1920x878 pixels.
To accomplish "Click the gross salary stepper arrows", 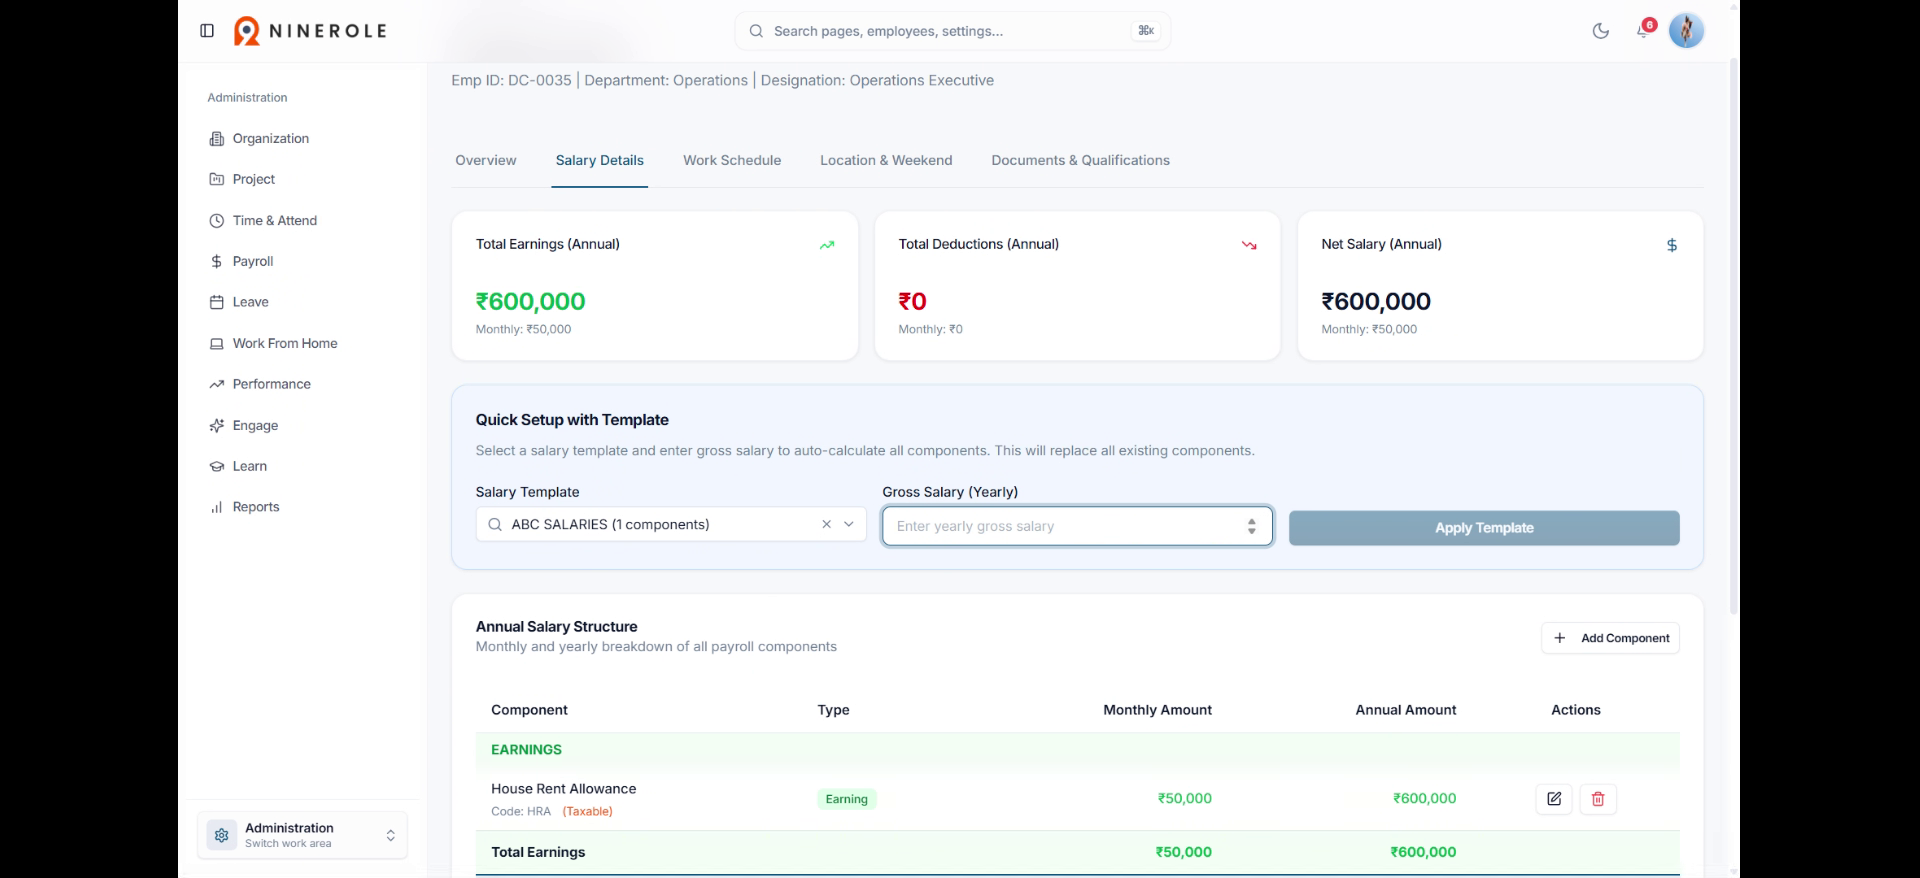I will (x=1251, y=526).
